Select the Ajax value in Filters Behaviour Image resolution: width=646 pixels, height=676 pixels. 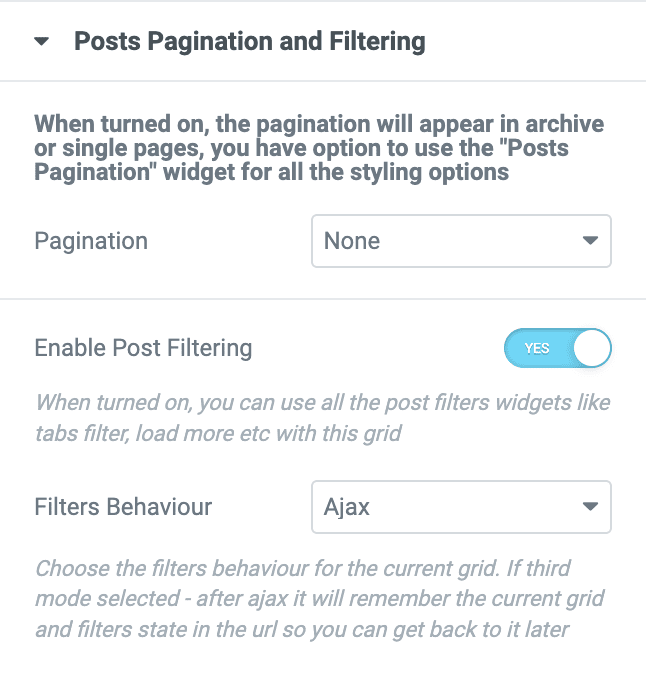pos(347,507)
